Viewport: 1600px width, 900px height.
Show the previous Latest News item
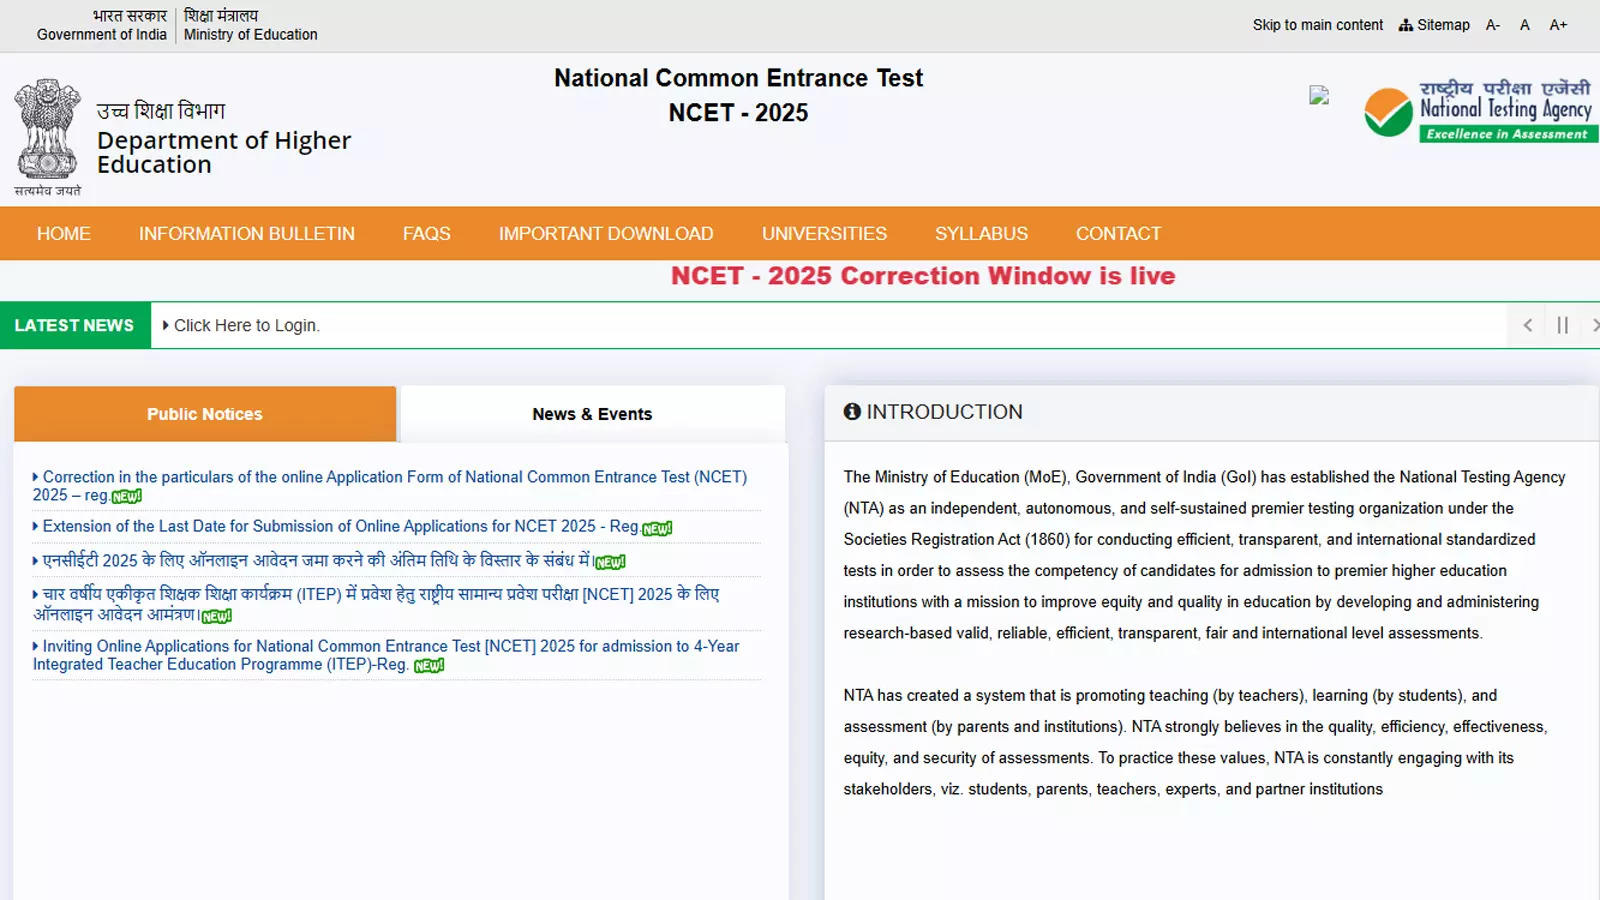click(1527, 325)
